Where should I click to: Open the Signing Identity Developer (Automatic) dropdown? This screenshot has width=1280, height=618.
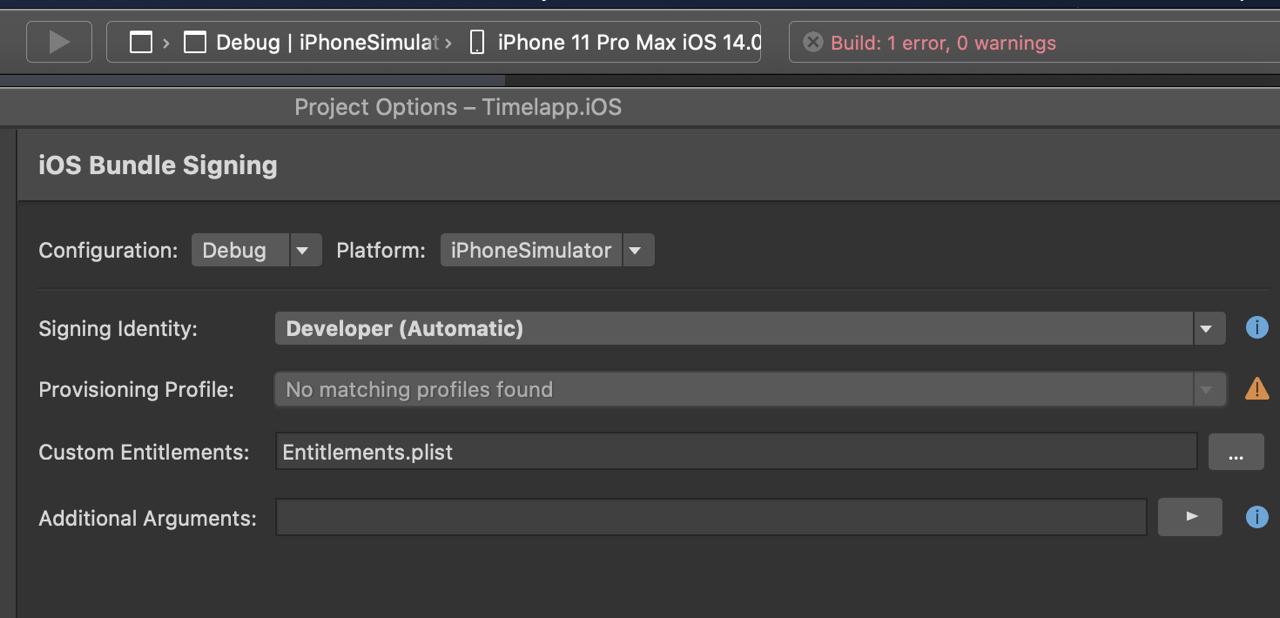(750, 328)
